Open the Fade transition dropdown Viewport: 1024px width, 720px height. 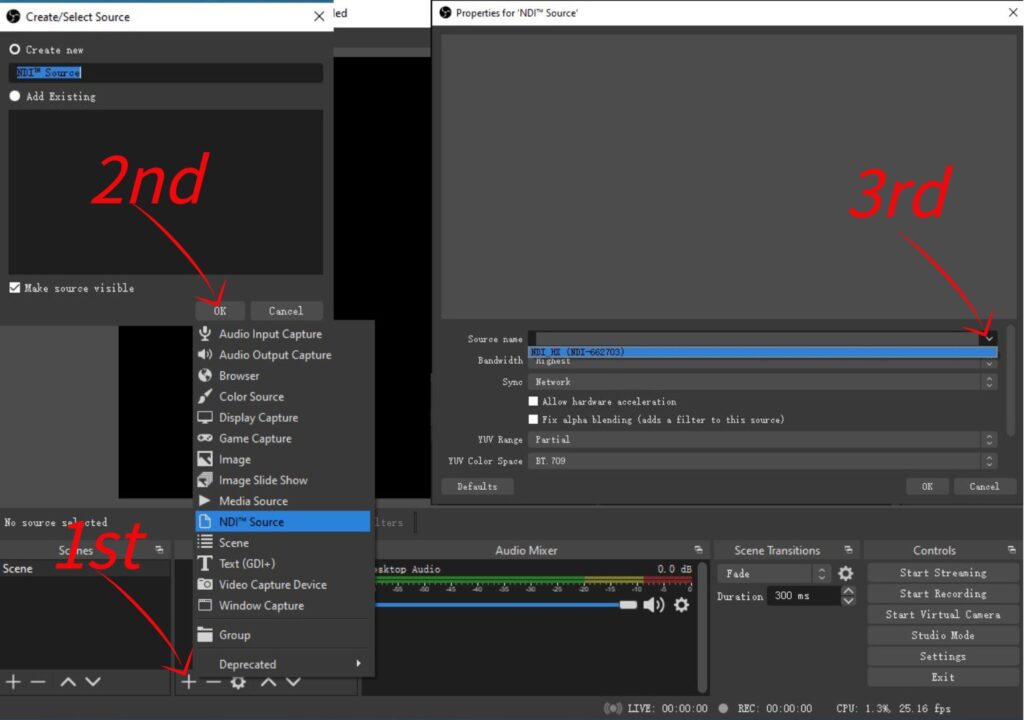pyautogui.click(x=774, y=574)
